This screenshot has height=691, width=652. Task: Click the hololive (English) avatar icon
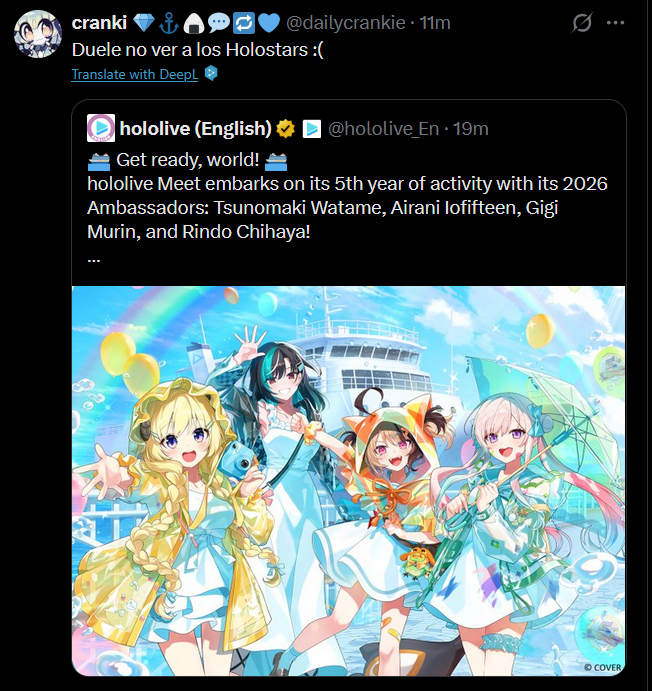[x=101, y=128]
